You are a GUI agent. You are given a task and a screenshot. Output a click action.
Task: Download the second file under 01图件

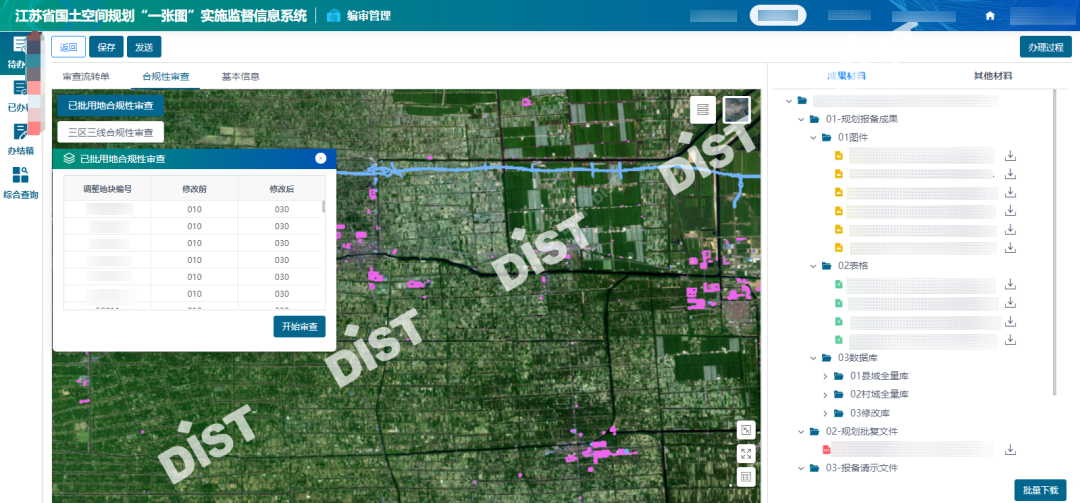coord(1010,174)
